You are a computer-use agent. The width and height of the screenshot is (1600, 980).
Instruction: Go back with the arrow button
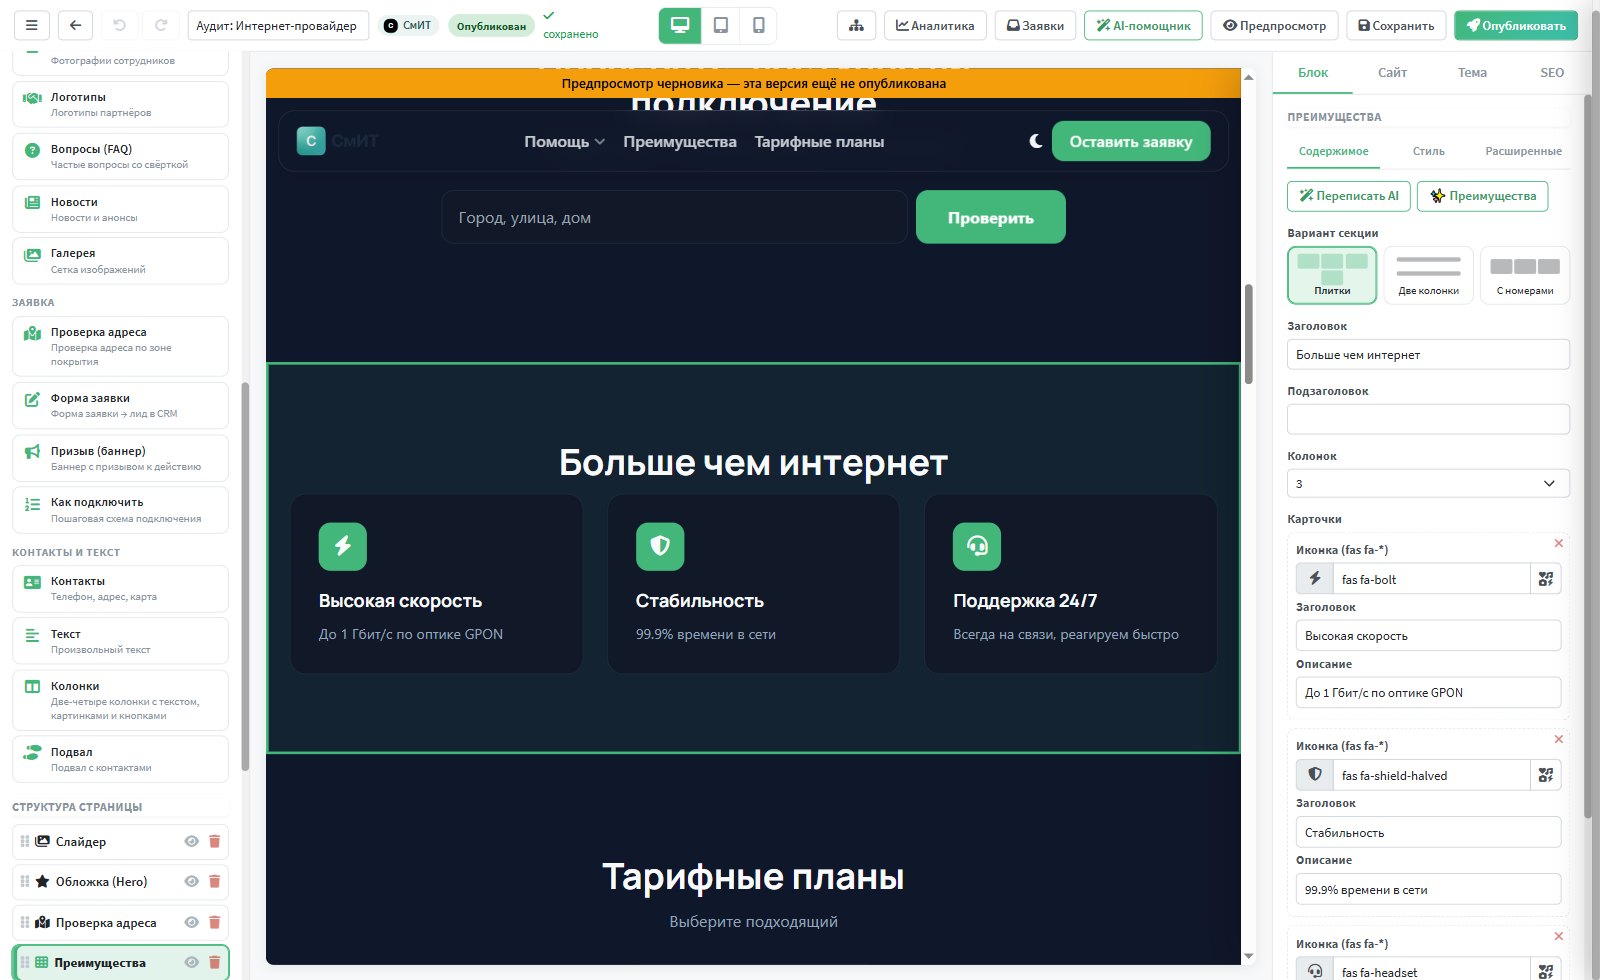pyautogui.click(x=76, y=26)
